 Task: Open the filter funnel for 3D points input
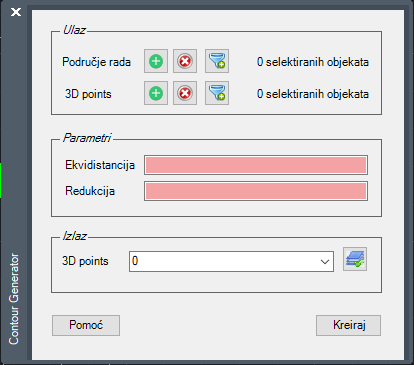[x=217, y=93]
